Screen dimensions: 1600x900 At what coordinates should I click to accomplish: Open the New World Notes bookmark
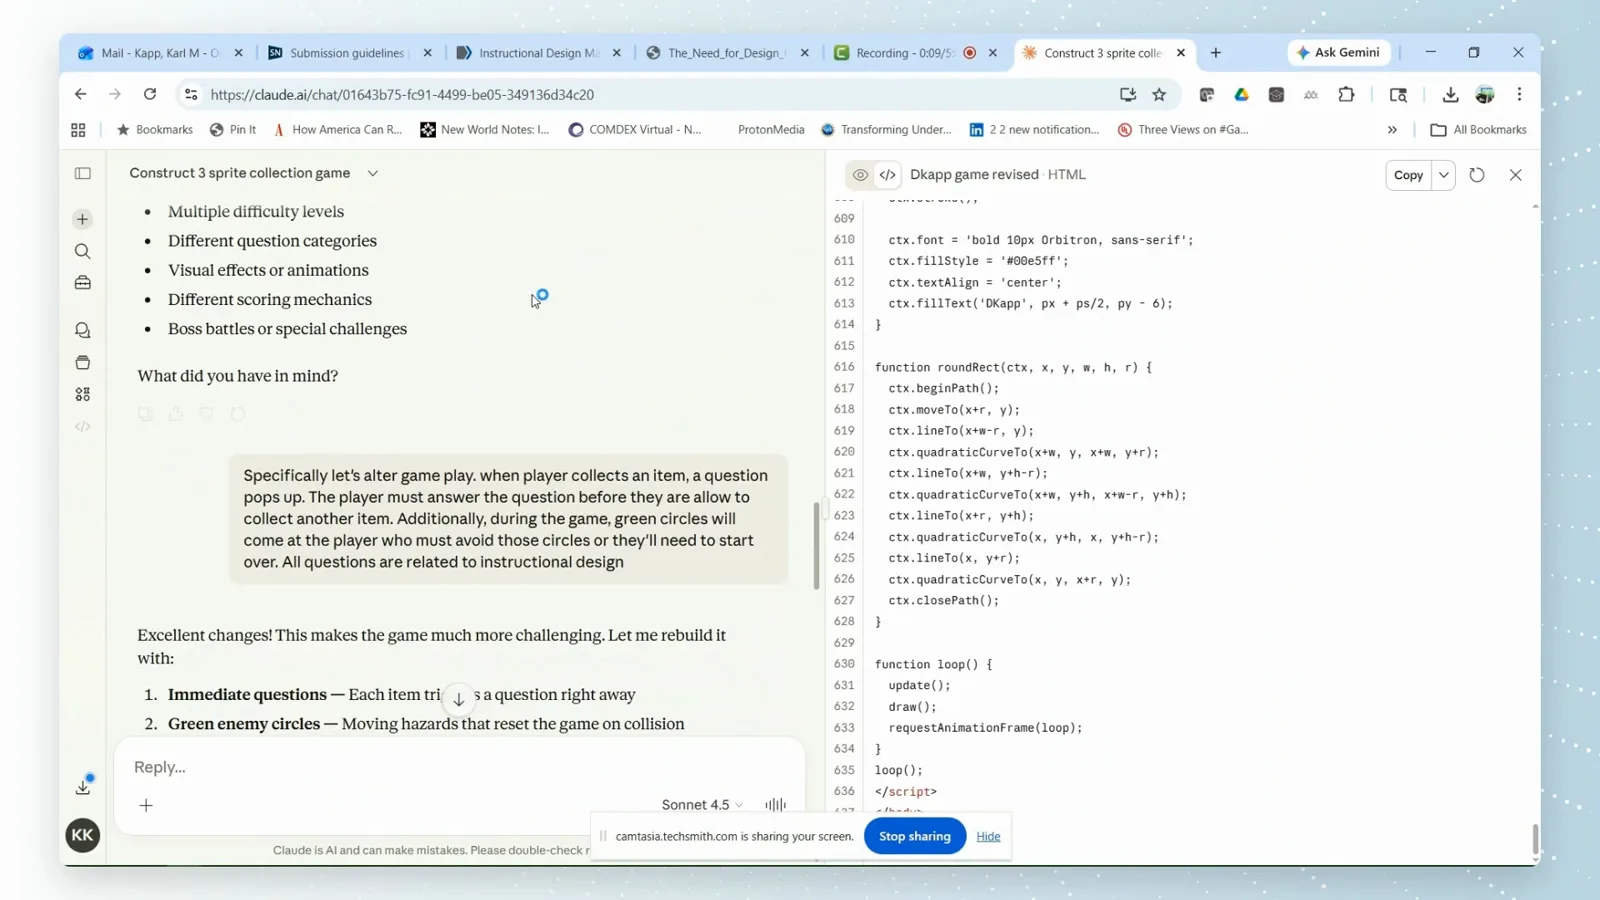click(x=485, y=130)
